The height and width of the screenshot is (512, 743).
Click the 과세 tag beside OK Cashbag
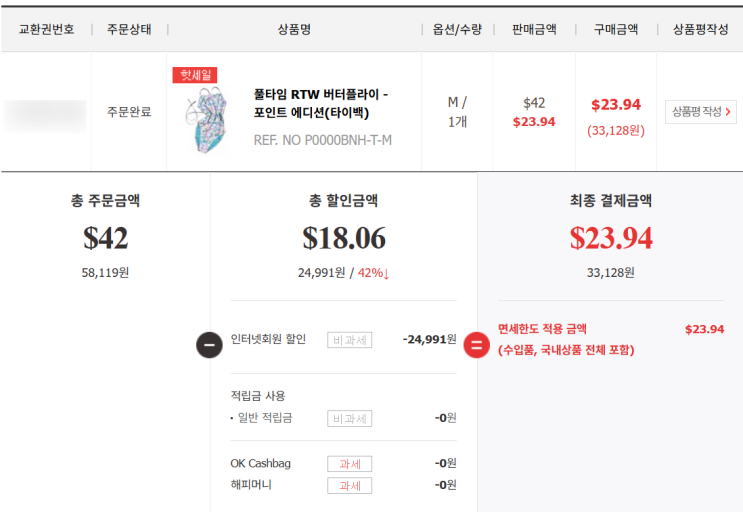click(x=349, y=464)
